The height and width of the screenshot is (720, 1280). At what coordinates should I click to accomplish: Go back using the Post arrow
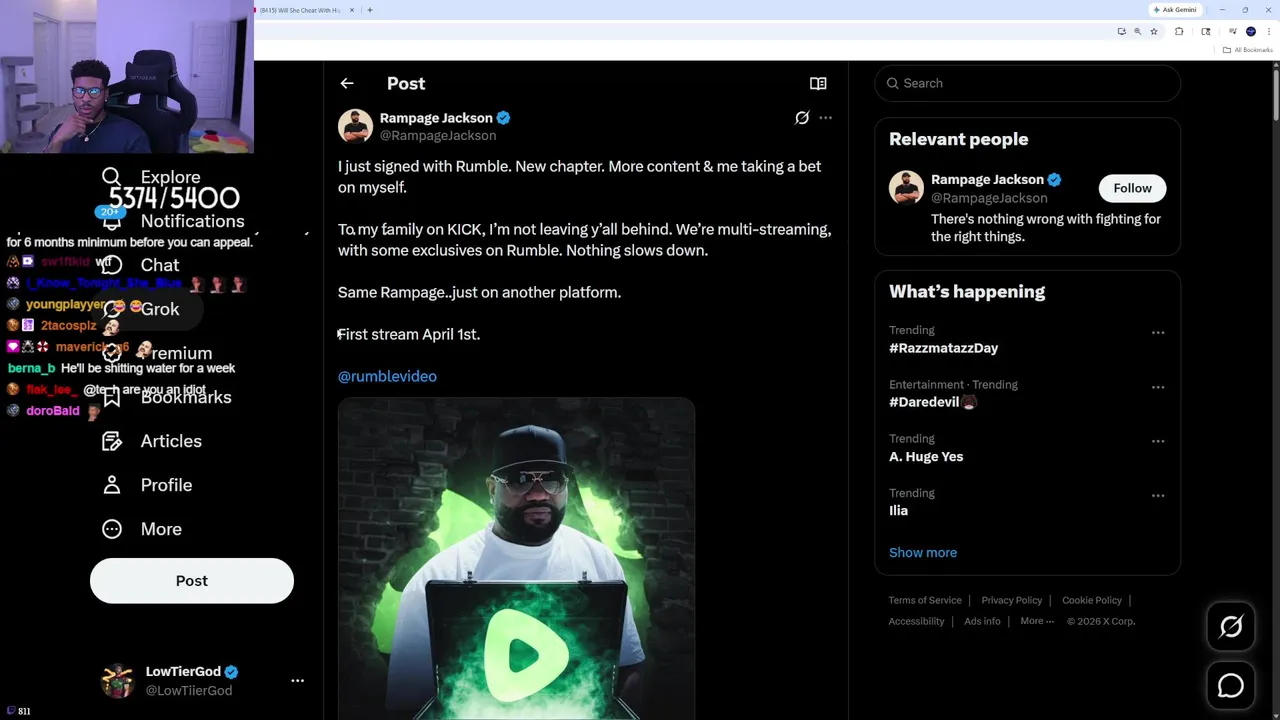point(347,84)
